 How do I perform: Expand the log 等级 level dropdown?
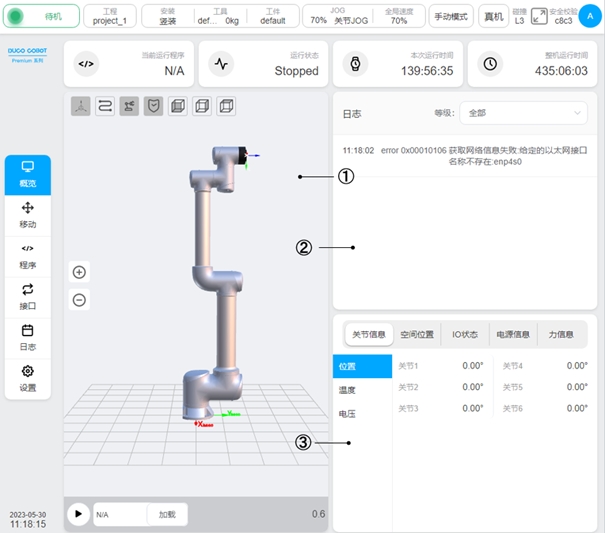[x=524, y=114]
